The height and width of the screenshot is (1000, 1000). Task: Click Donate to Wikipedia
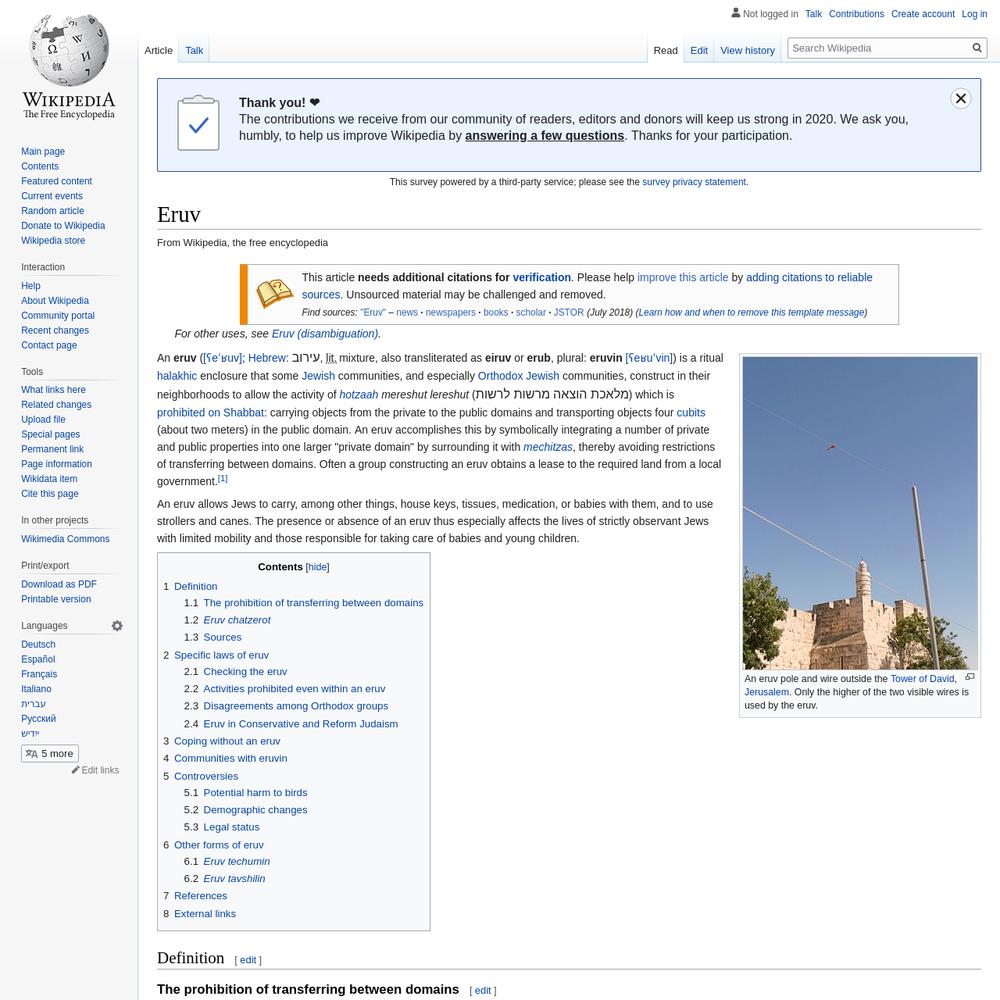pyautogui.click(x=62, y=225)
